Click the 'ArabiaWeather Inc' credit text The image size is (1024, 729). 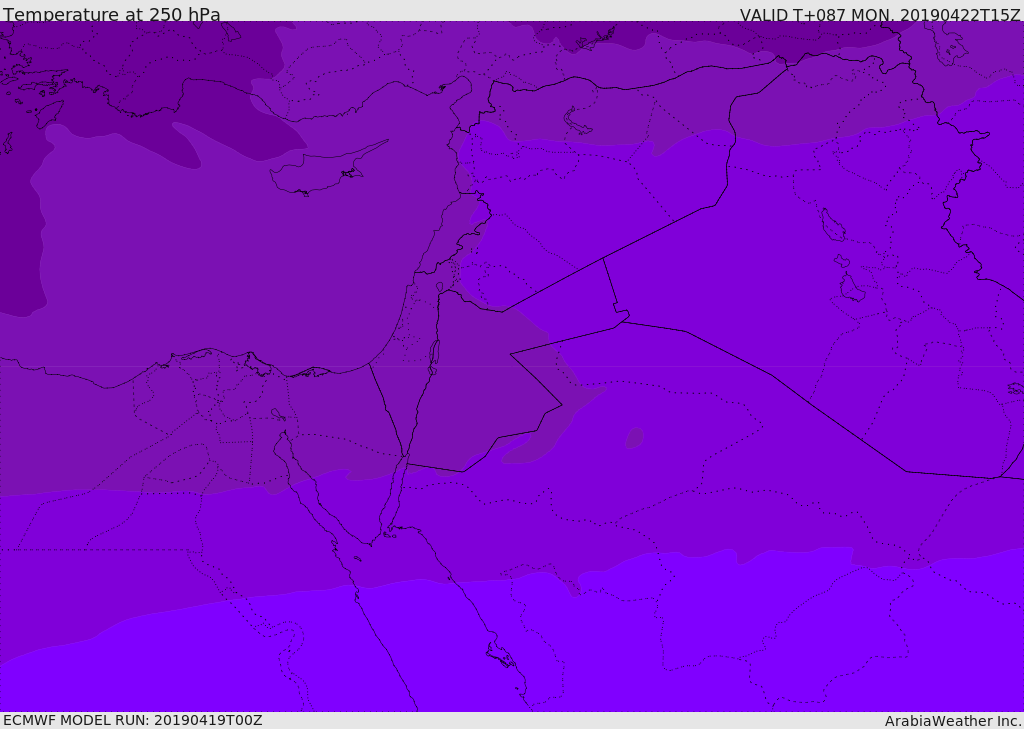coord(952,721)
